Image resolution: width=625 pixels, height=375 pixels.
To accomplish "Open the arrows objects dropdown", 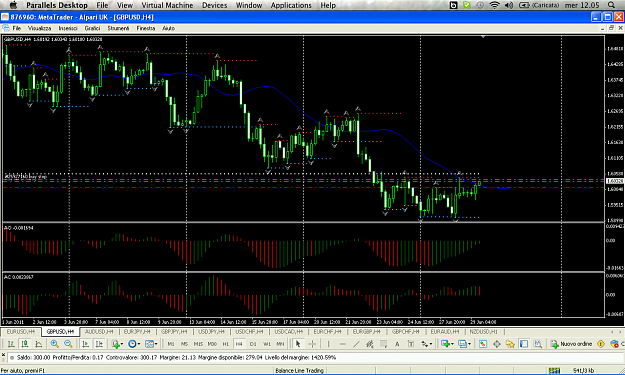I will click(426, 344).
